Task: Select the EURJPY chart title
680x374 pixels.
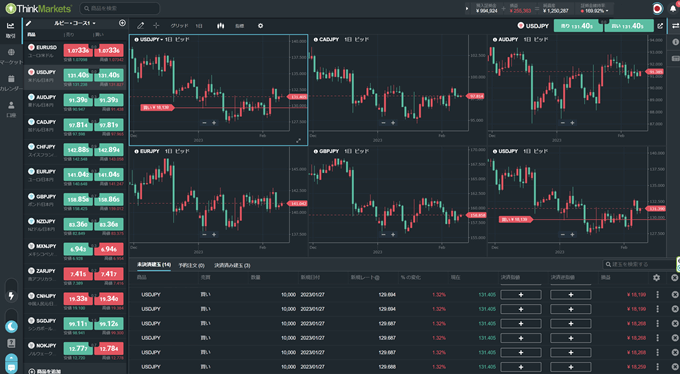Action: pyautogui.click(x=150, y=151)
